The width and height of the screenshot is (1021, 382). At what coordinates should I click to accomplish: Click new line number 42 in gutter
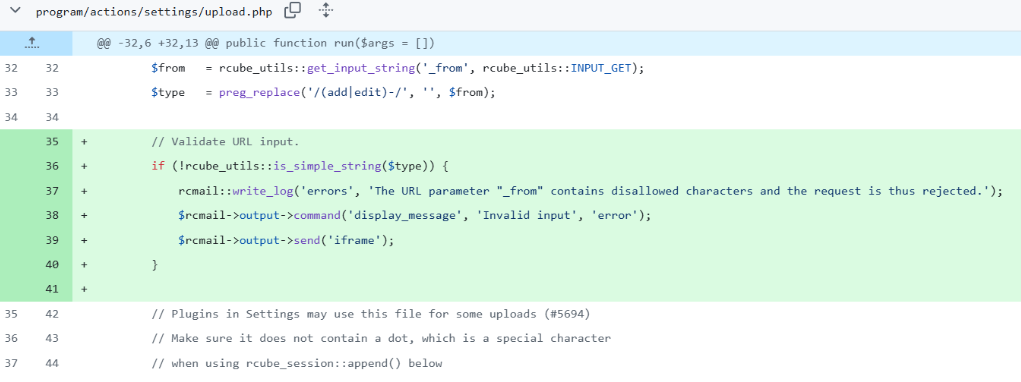[52, 314]
